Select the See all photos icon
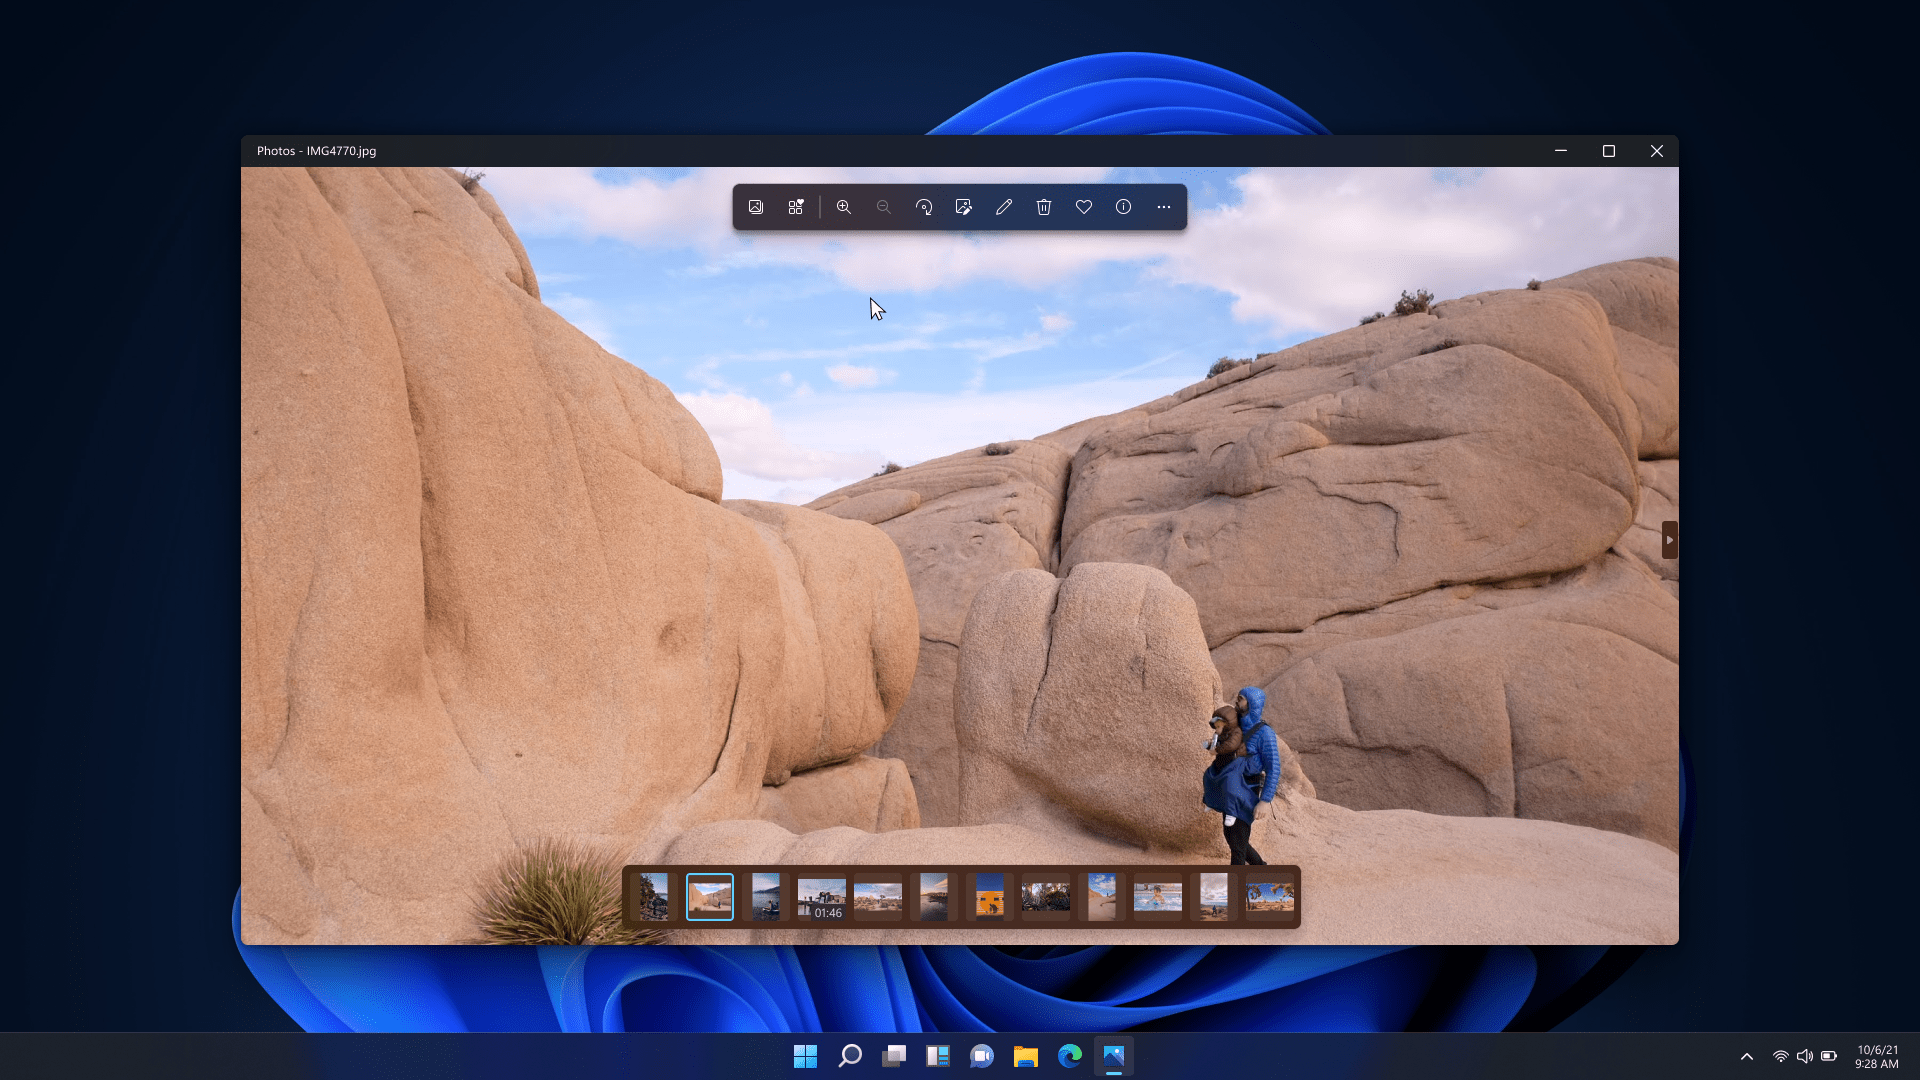The image size is (1920, 1080). 756,207
